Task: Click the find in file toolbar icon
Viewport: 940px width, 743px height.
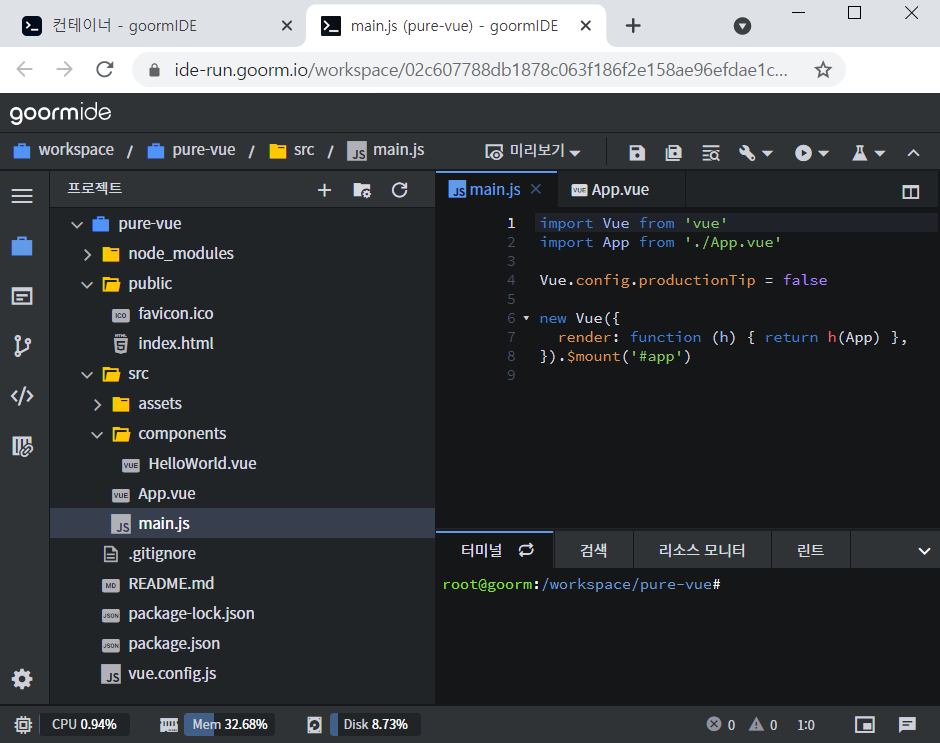Action: pos(711,153)
